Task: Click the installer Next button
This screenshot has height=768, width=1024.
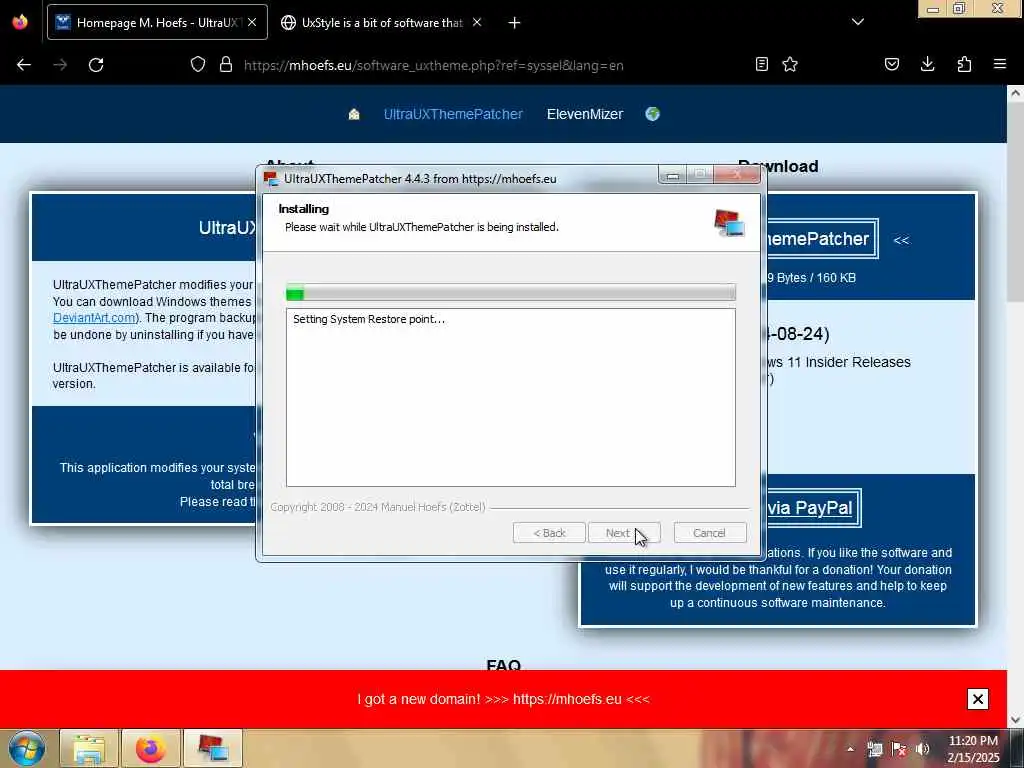Action: (624, 533)
